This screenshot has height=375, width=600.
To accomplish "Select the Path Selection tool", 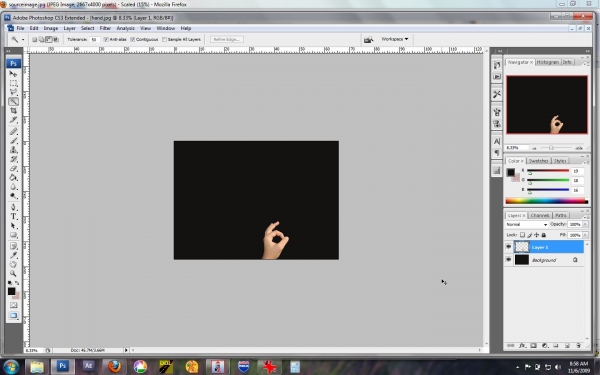I will tap(13, 226).
